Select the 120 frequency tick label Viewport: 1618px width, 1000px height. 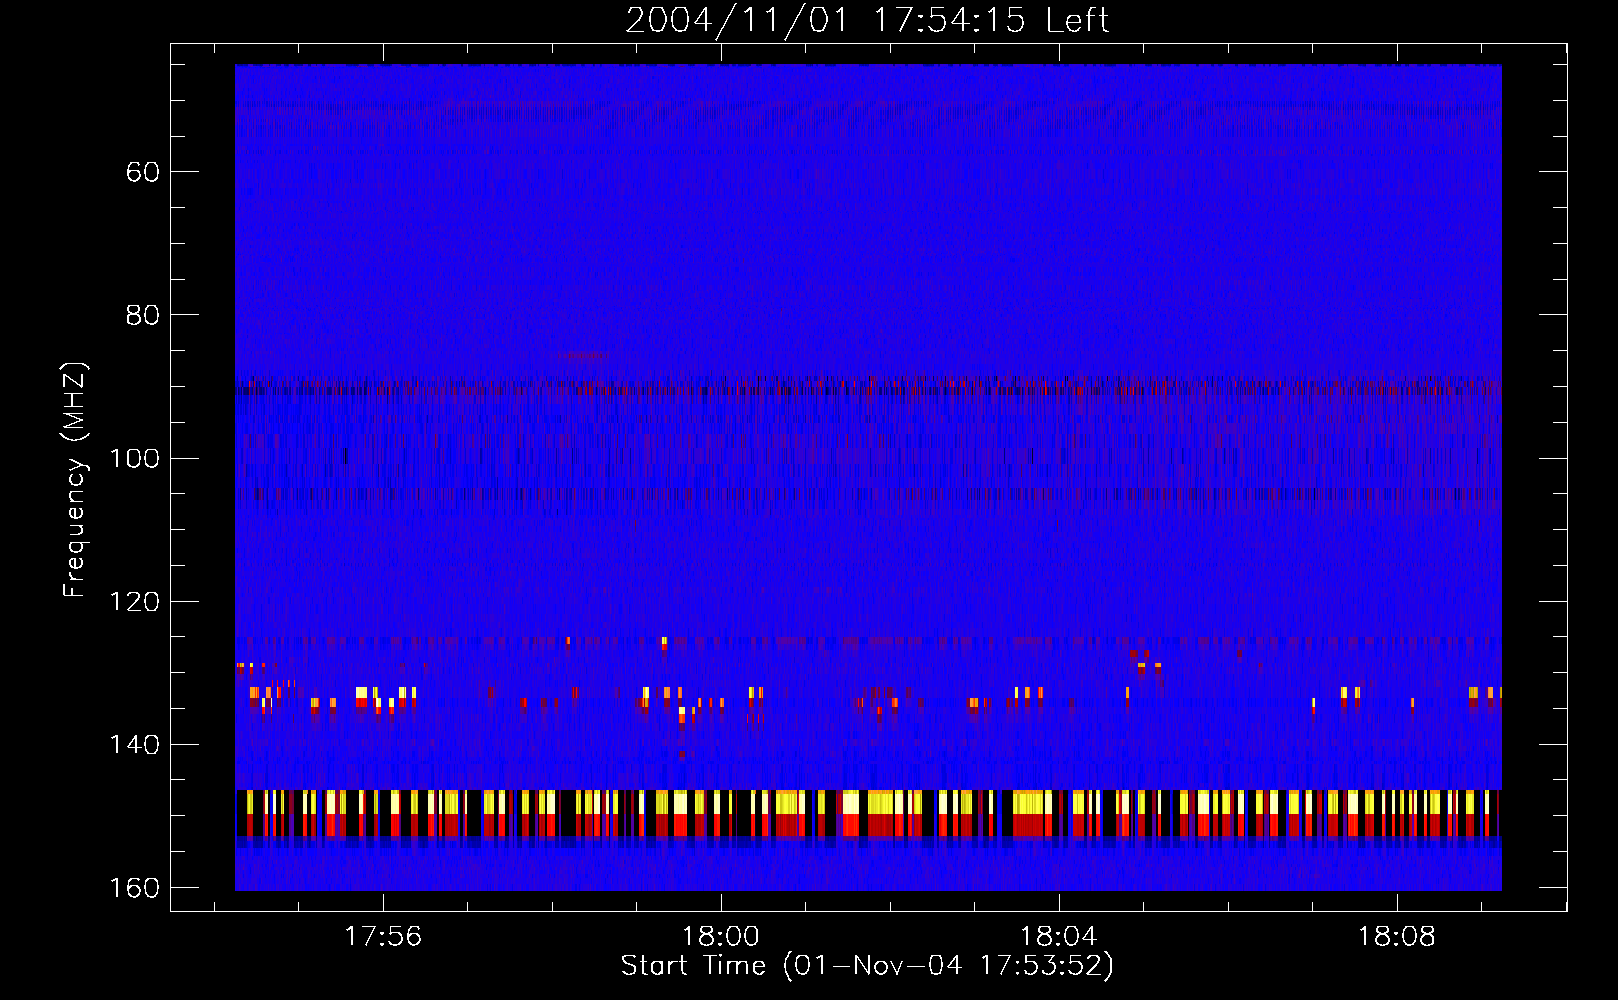click(134, 602)
